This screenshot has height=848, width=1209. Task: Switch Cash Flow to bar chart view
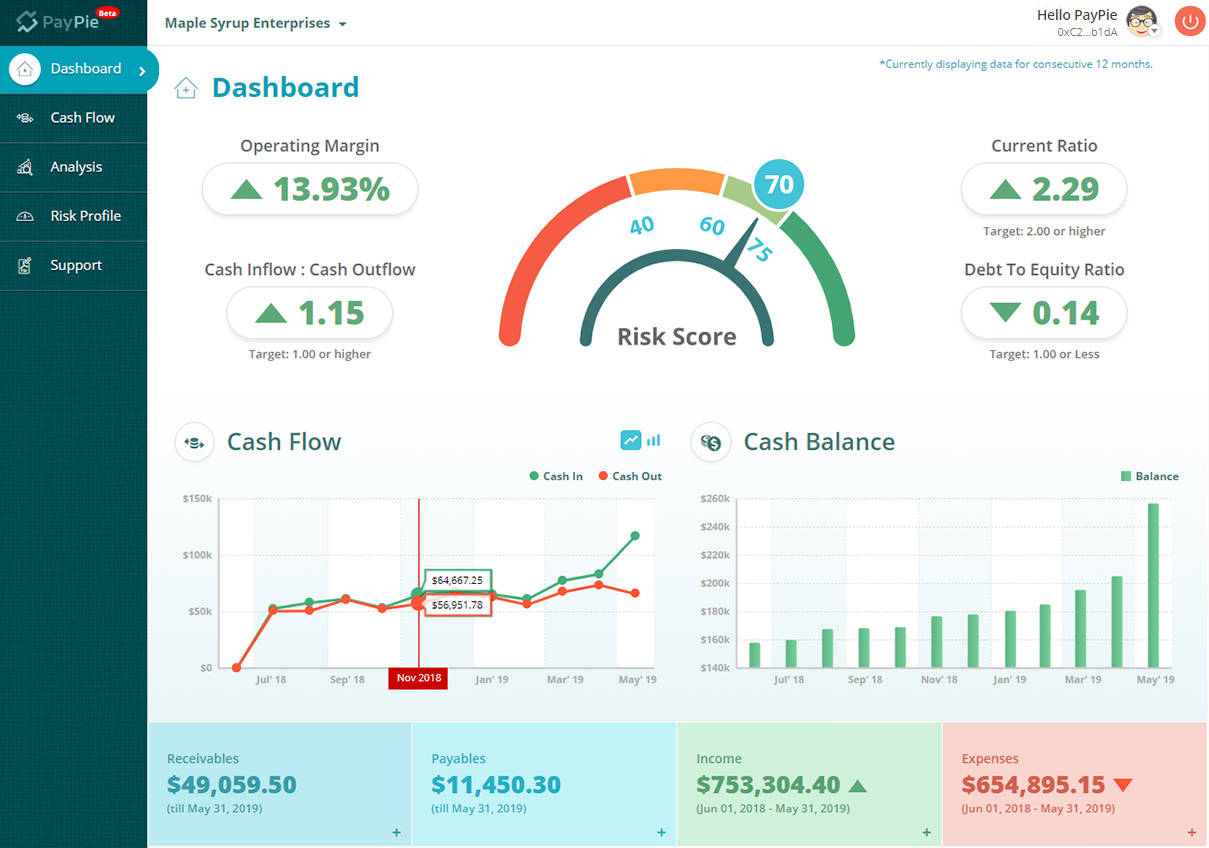[x=655, y=440]
